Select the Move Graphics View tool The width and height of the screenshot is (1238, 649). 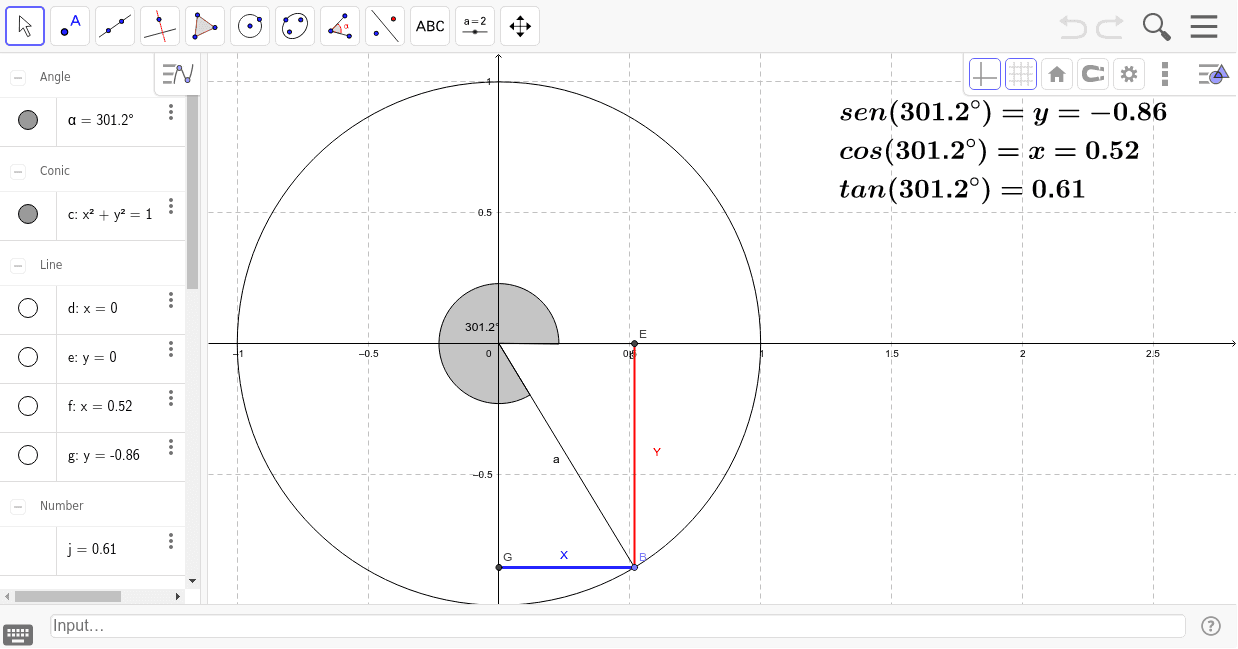click(520, 26)
